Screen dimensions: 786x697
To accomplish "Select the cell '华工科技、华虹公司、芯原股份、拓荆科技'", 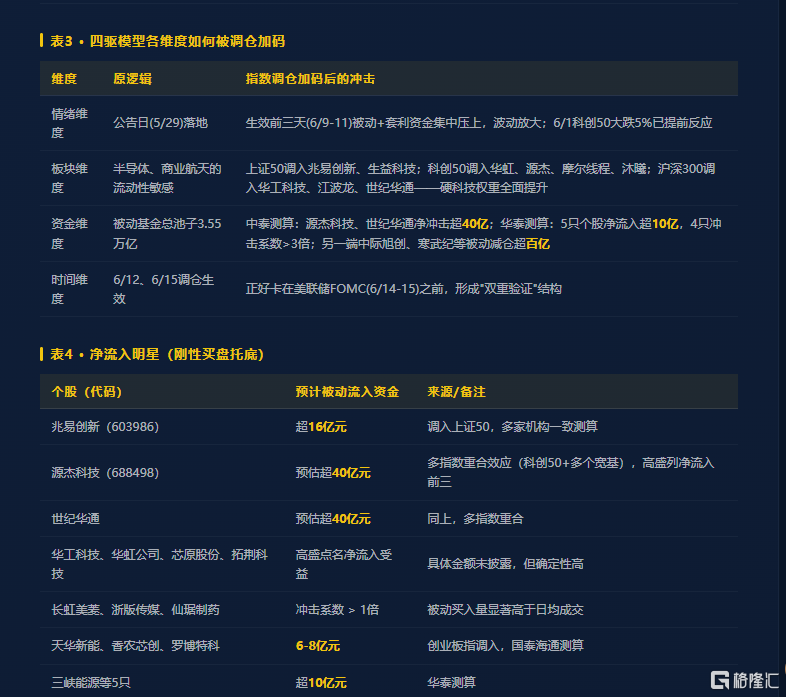I will point(159,564).
